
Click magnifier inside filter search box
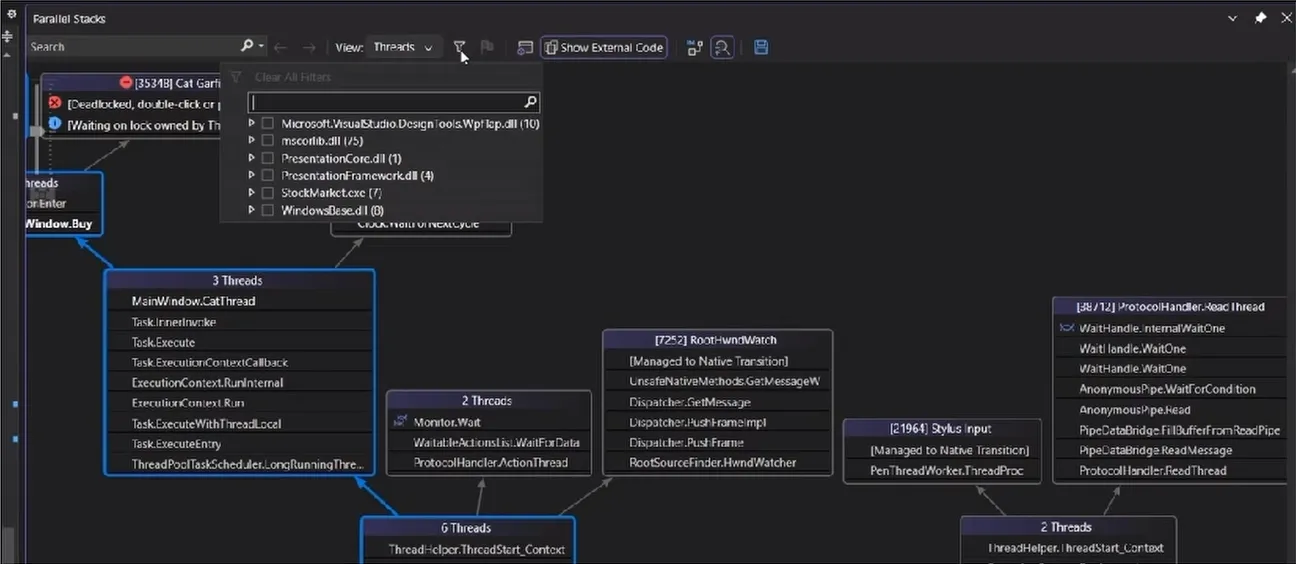coord(531,102)
